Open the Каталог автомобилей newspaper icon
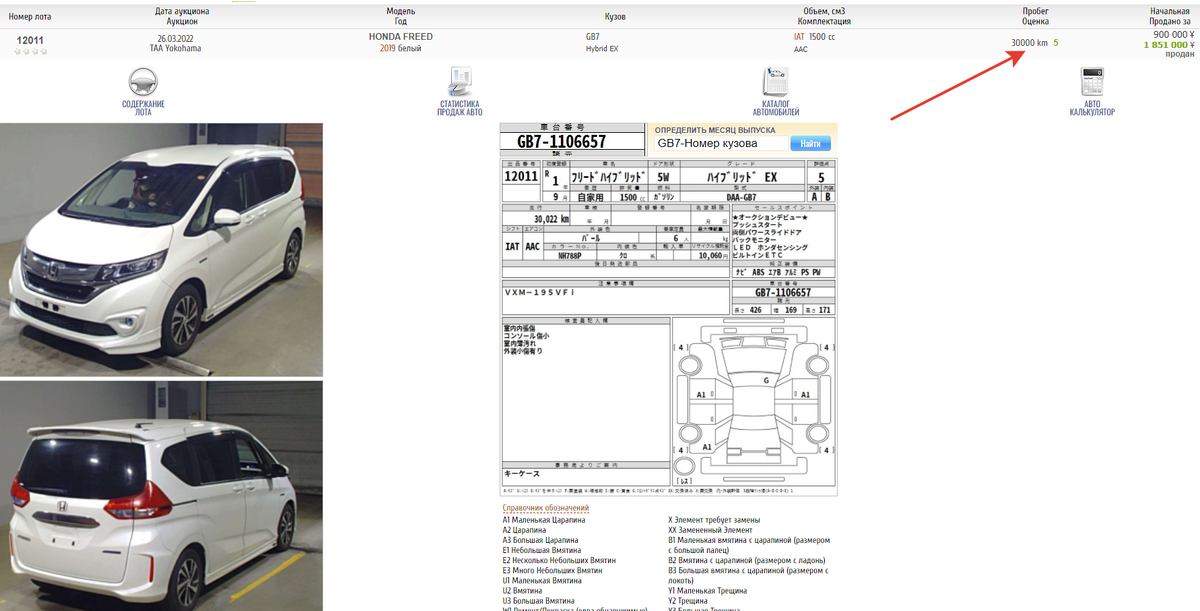 point(776,82)
